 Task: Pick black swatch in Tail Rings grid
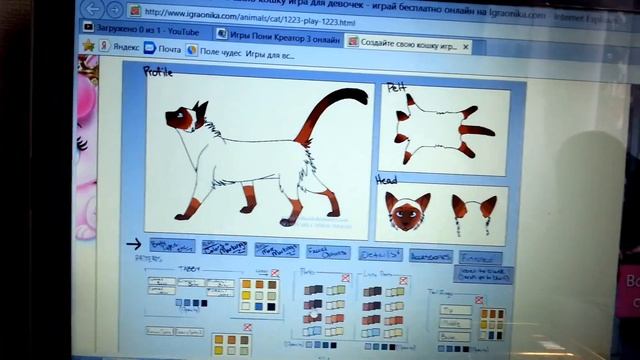pos(499,336)
